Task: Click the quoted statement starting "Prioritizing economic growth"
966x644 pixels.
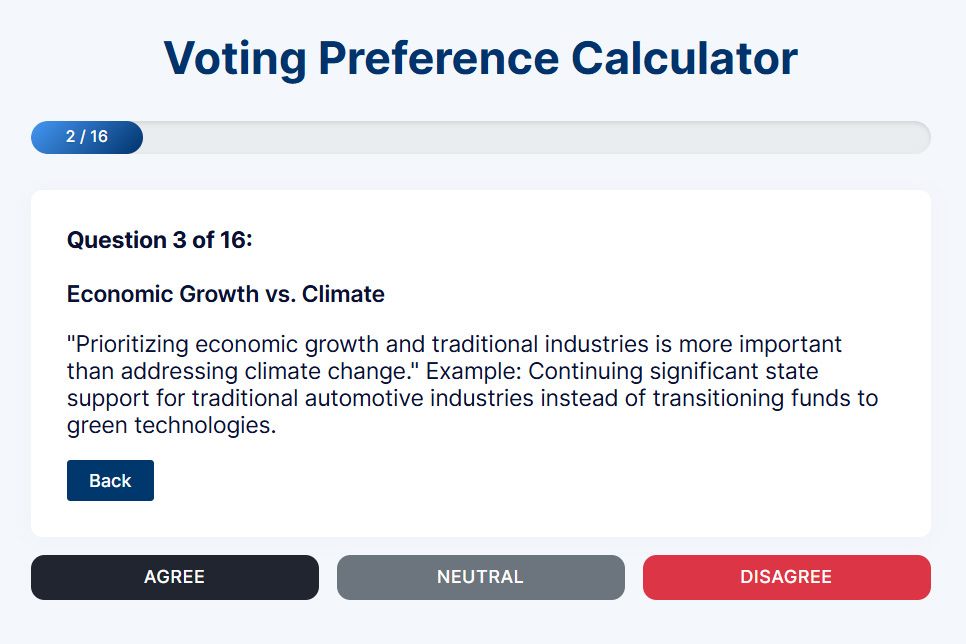Action: tap(454, 357)
